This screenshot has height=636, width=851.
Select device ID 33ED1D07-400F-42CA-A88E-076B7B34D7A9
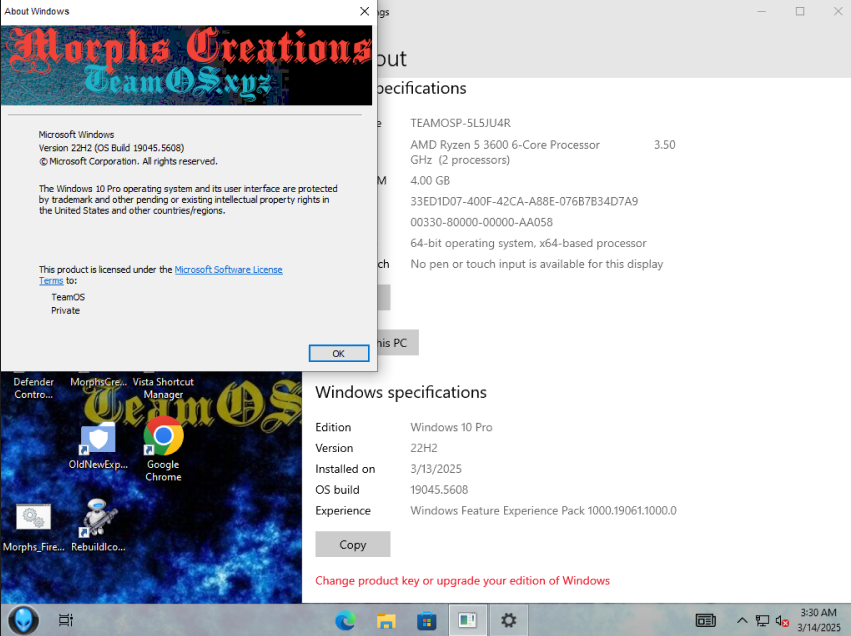(x=524, y=201)
